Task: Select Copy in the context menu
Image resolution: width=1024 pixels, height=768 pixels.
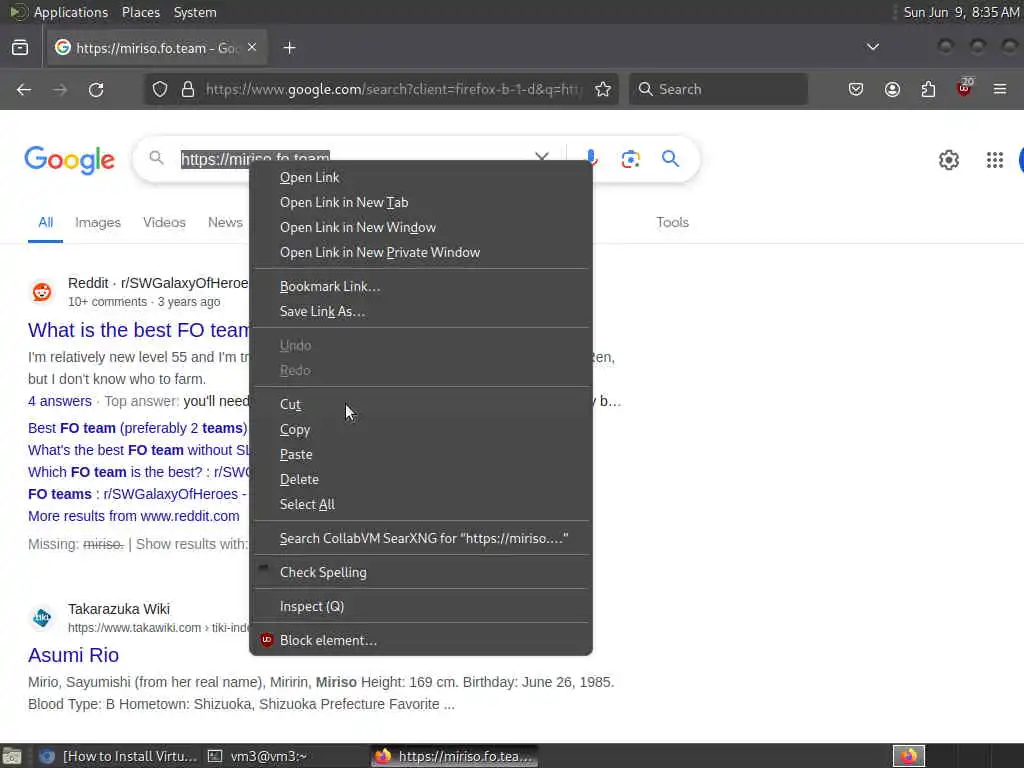Action: pyautogui.click(x=421, y=430)
